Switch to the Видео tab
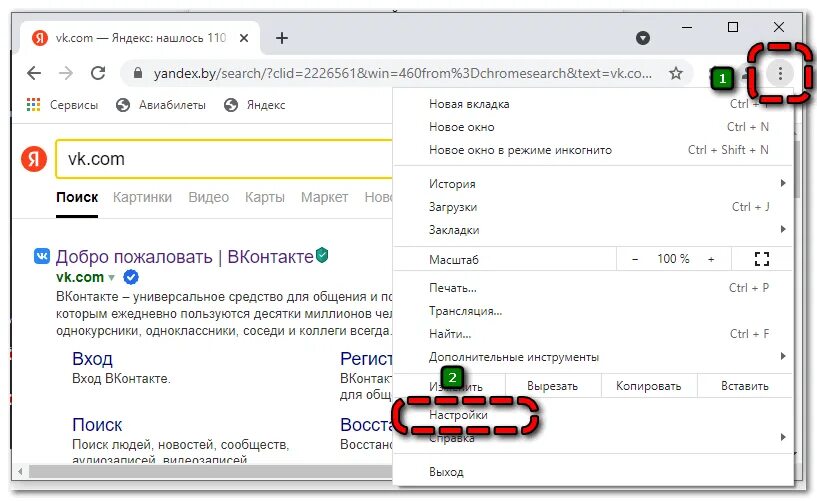Viewport: 817px width, 501px height. [208, 197]
